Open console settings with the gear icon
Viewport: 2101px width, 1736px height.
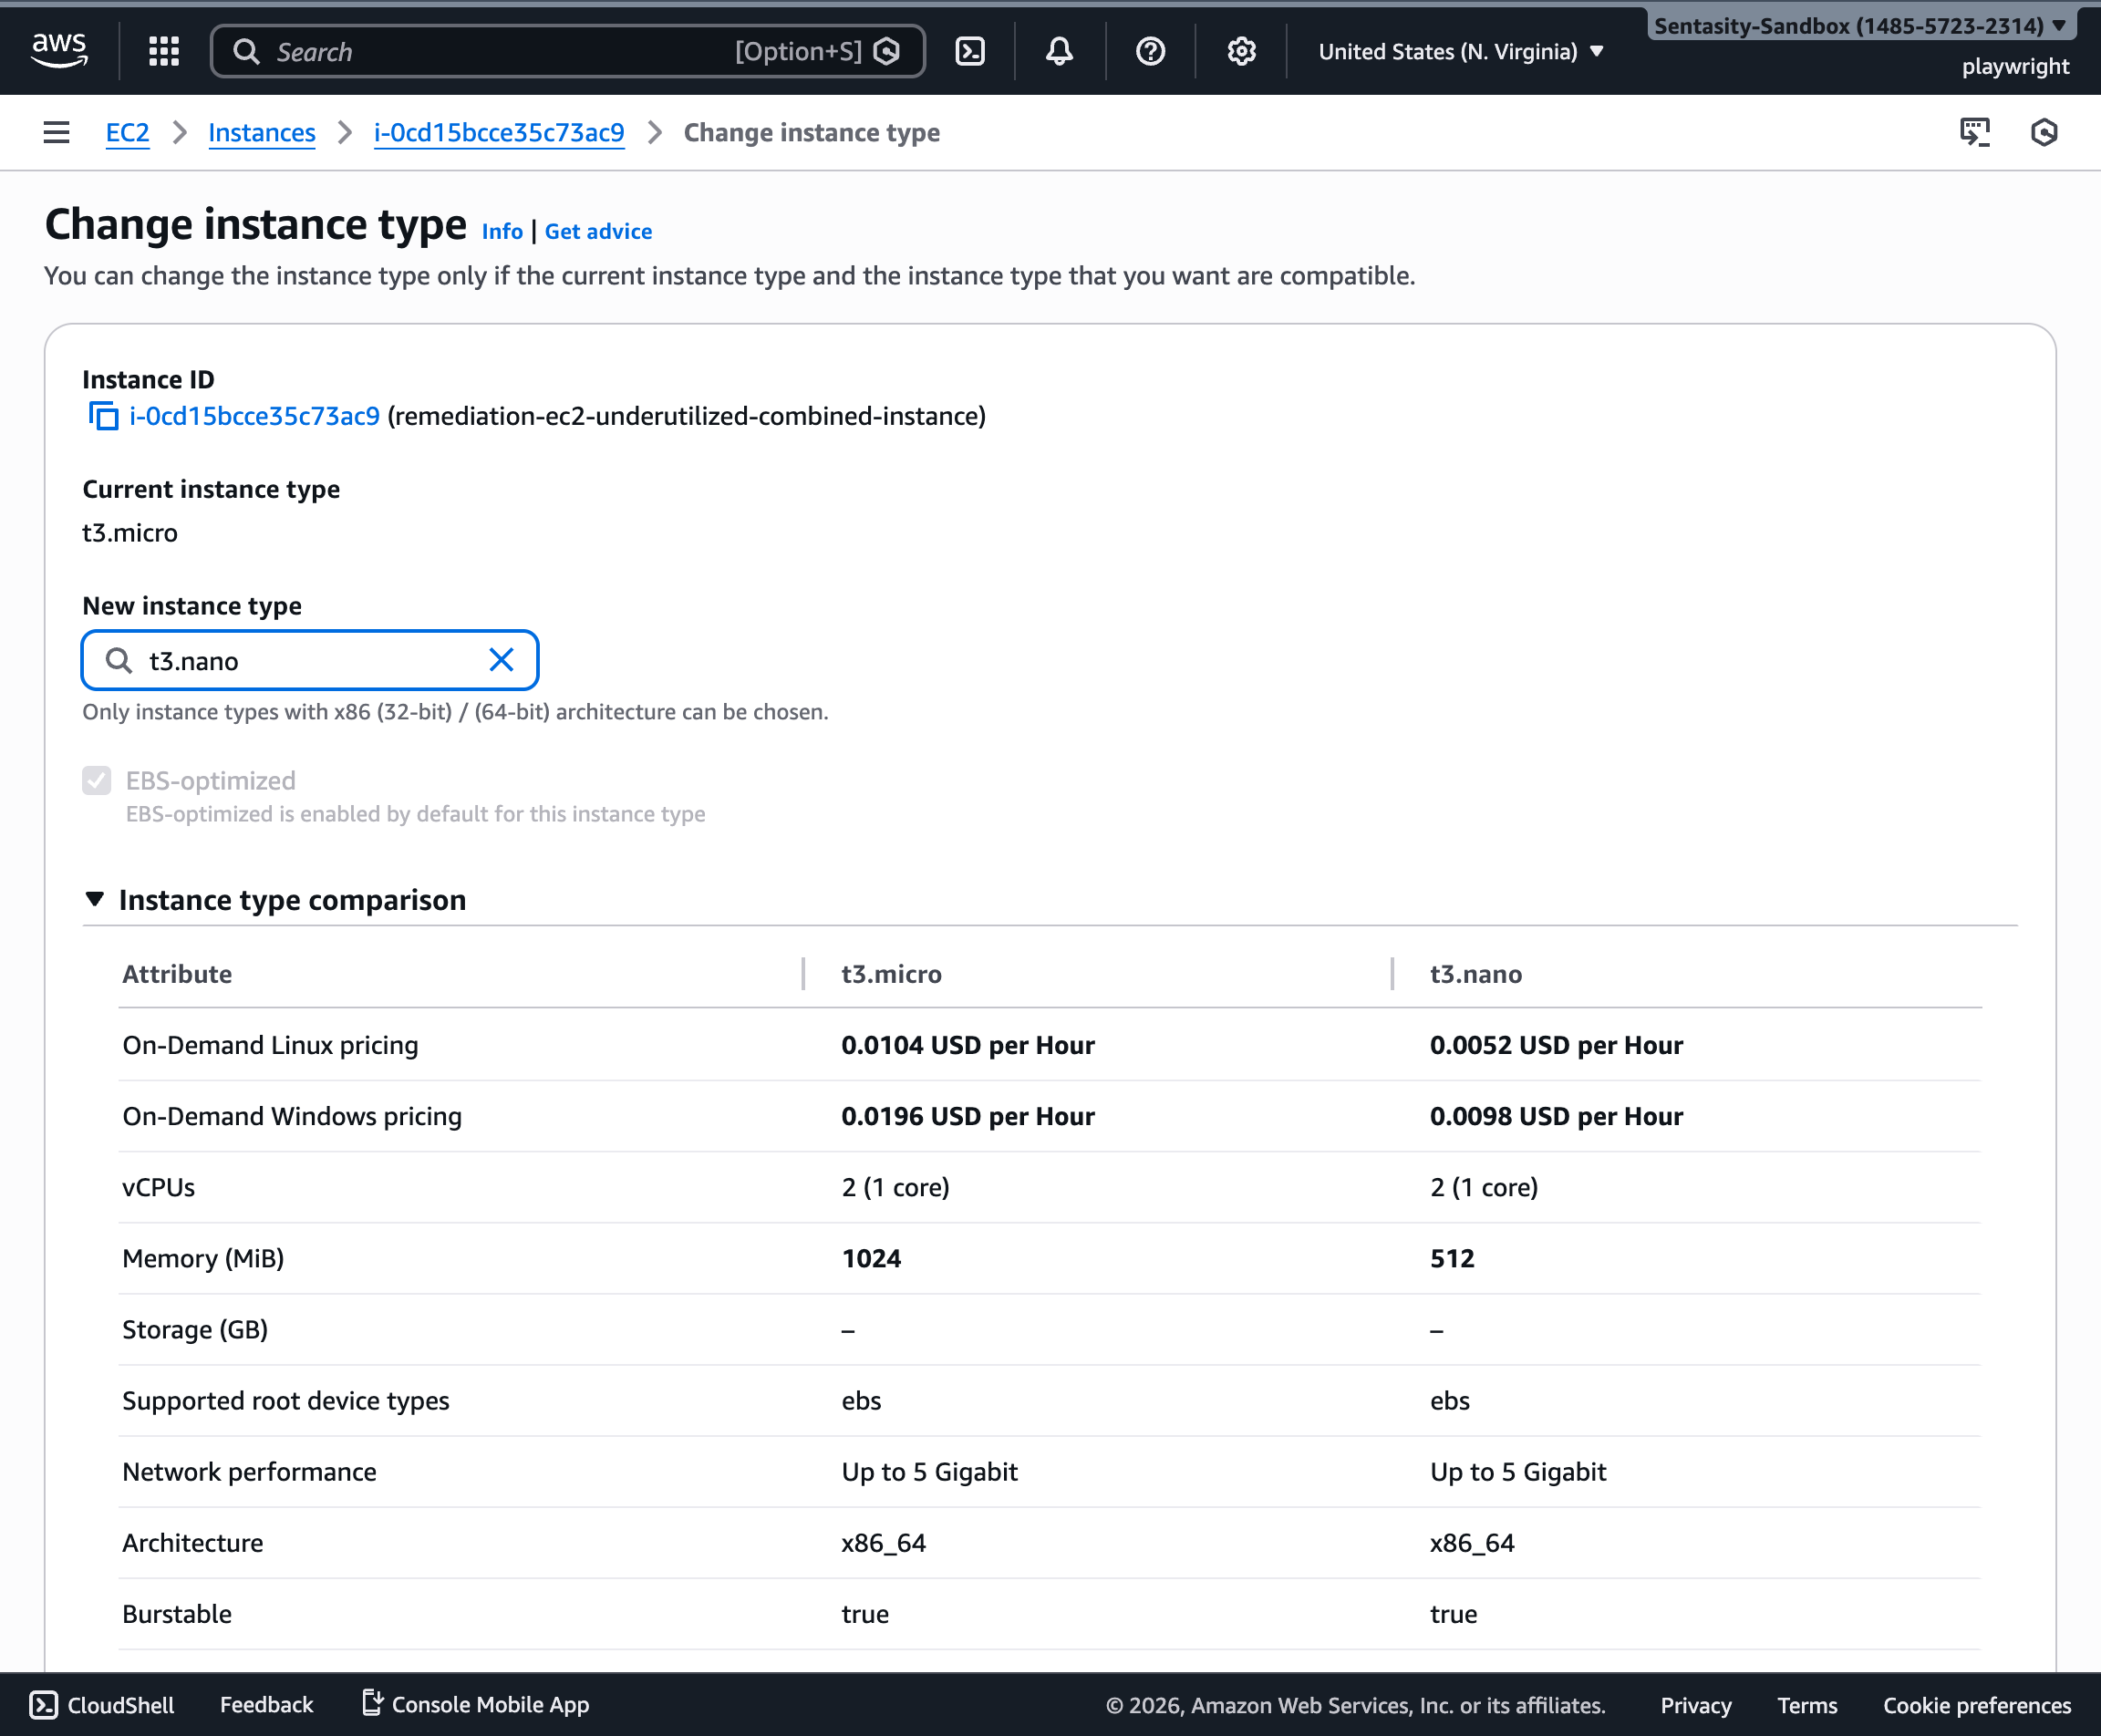point(1240,50)
